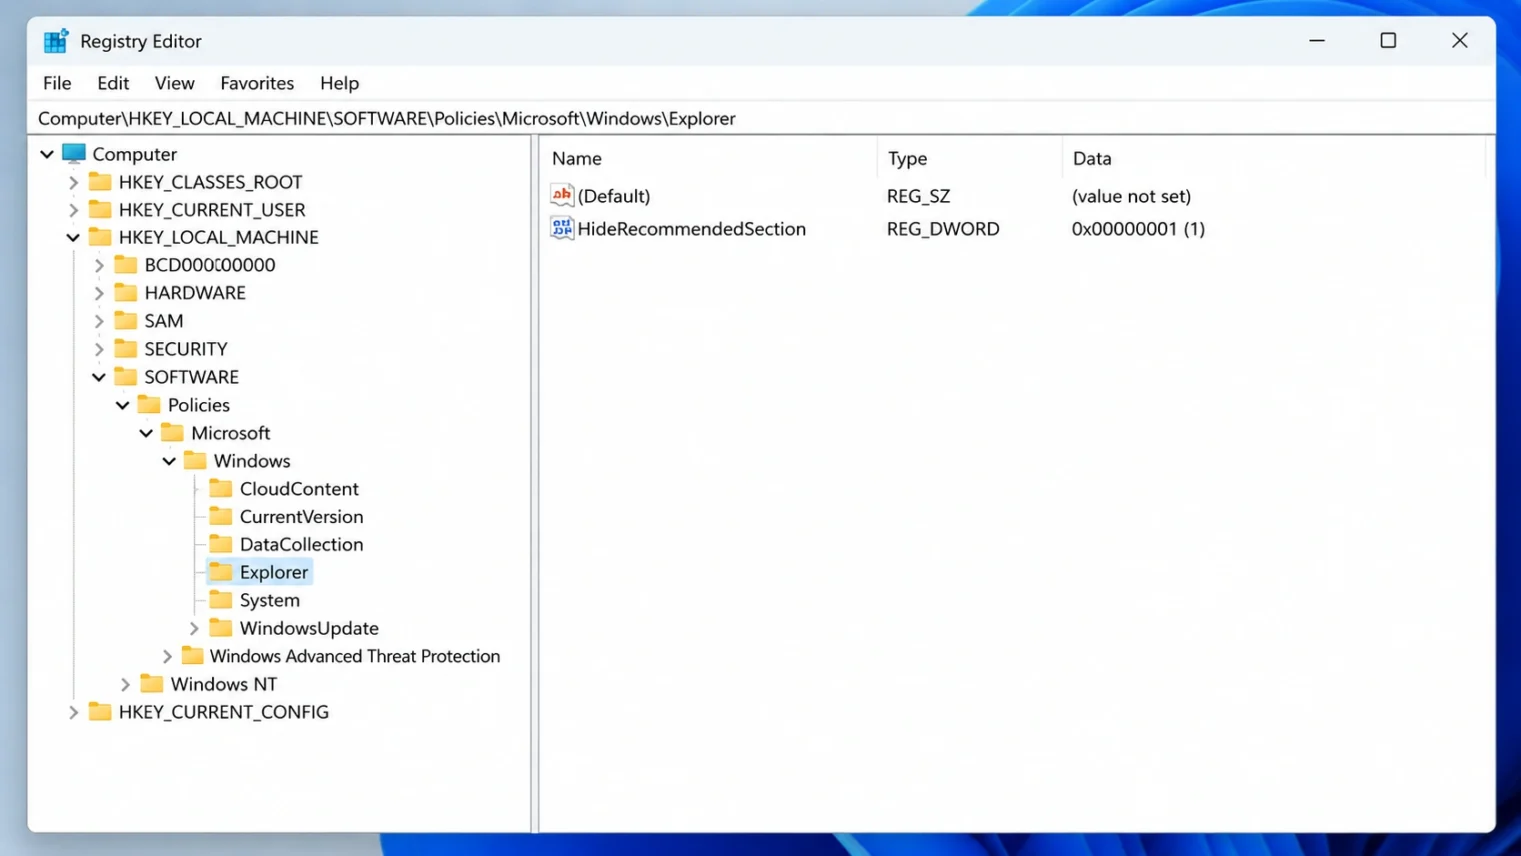Click the 0x00000001 (1) data cell
1521x856 pixels.
[1138, 229]
